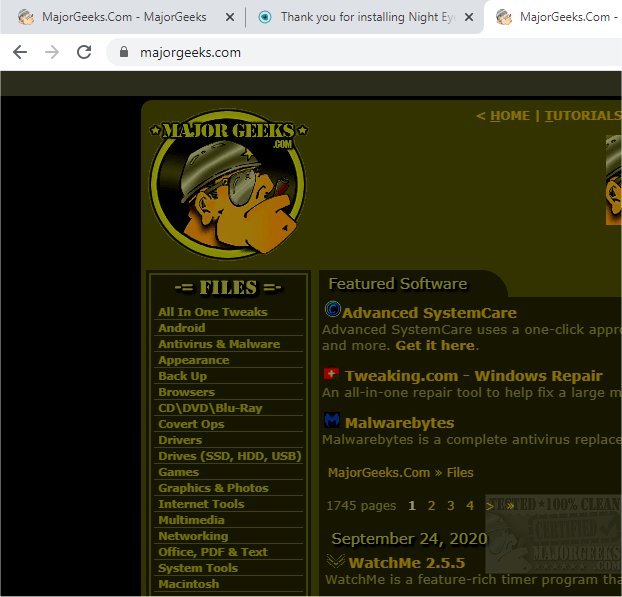622x597 pixels.
Task: Open Antivirus & Malware category
Action: point(219,344)
